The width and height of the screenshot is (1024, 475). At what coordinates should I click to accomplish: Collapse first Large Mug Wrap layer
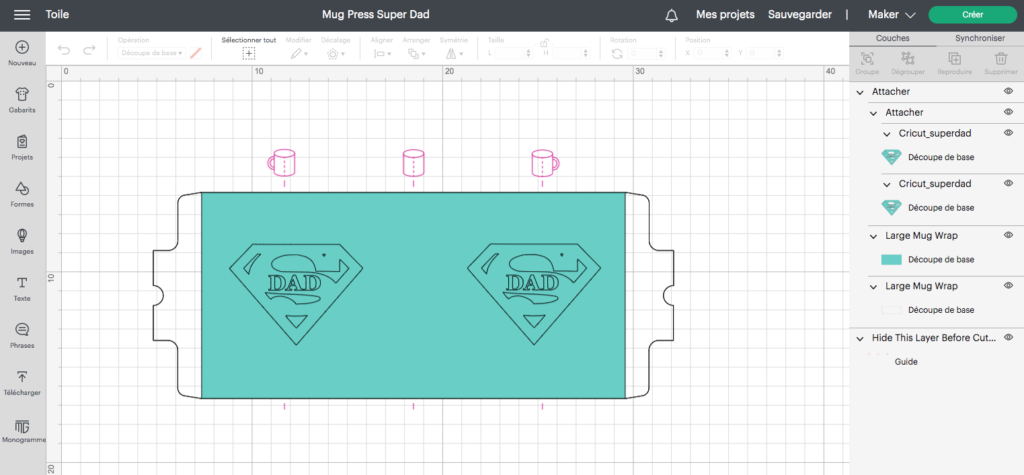(873, 236)
